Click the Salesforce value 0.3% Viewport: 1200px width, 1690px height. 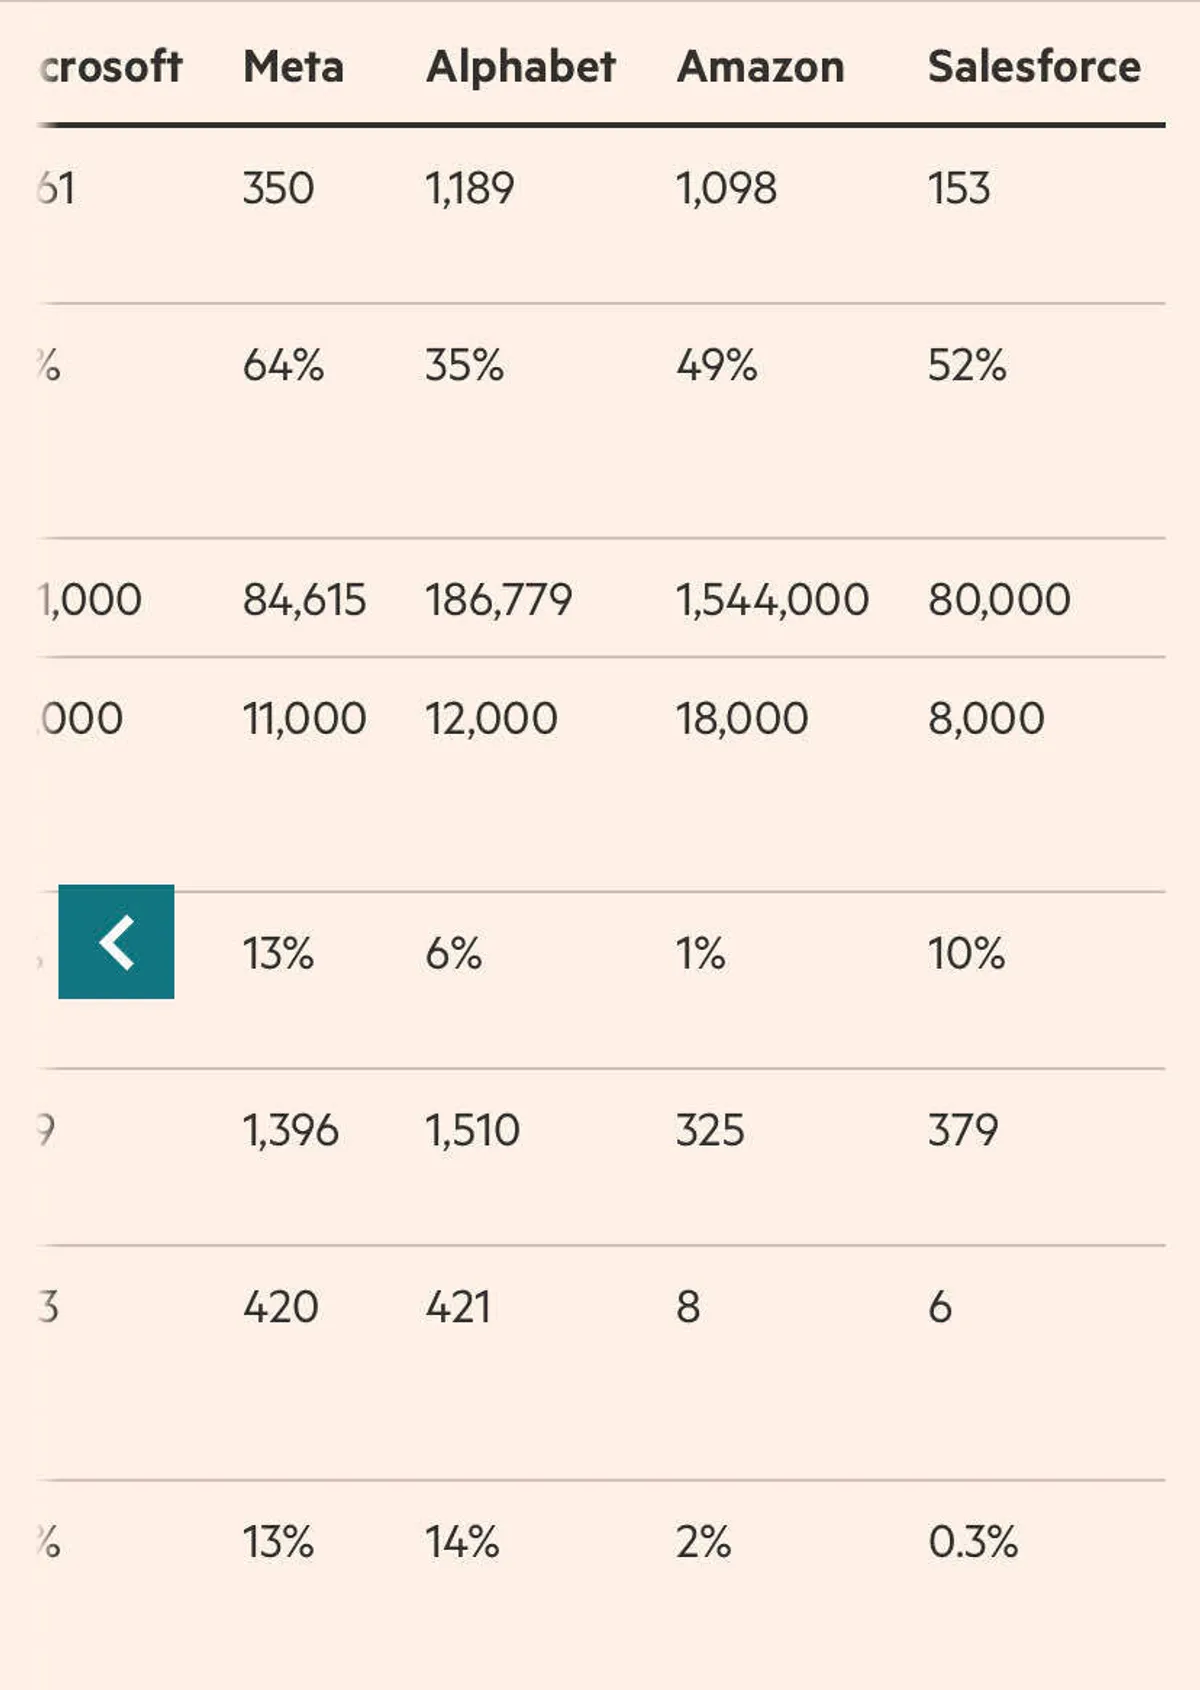click(x=972, y=1542)
